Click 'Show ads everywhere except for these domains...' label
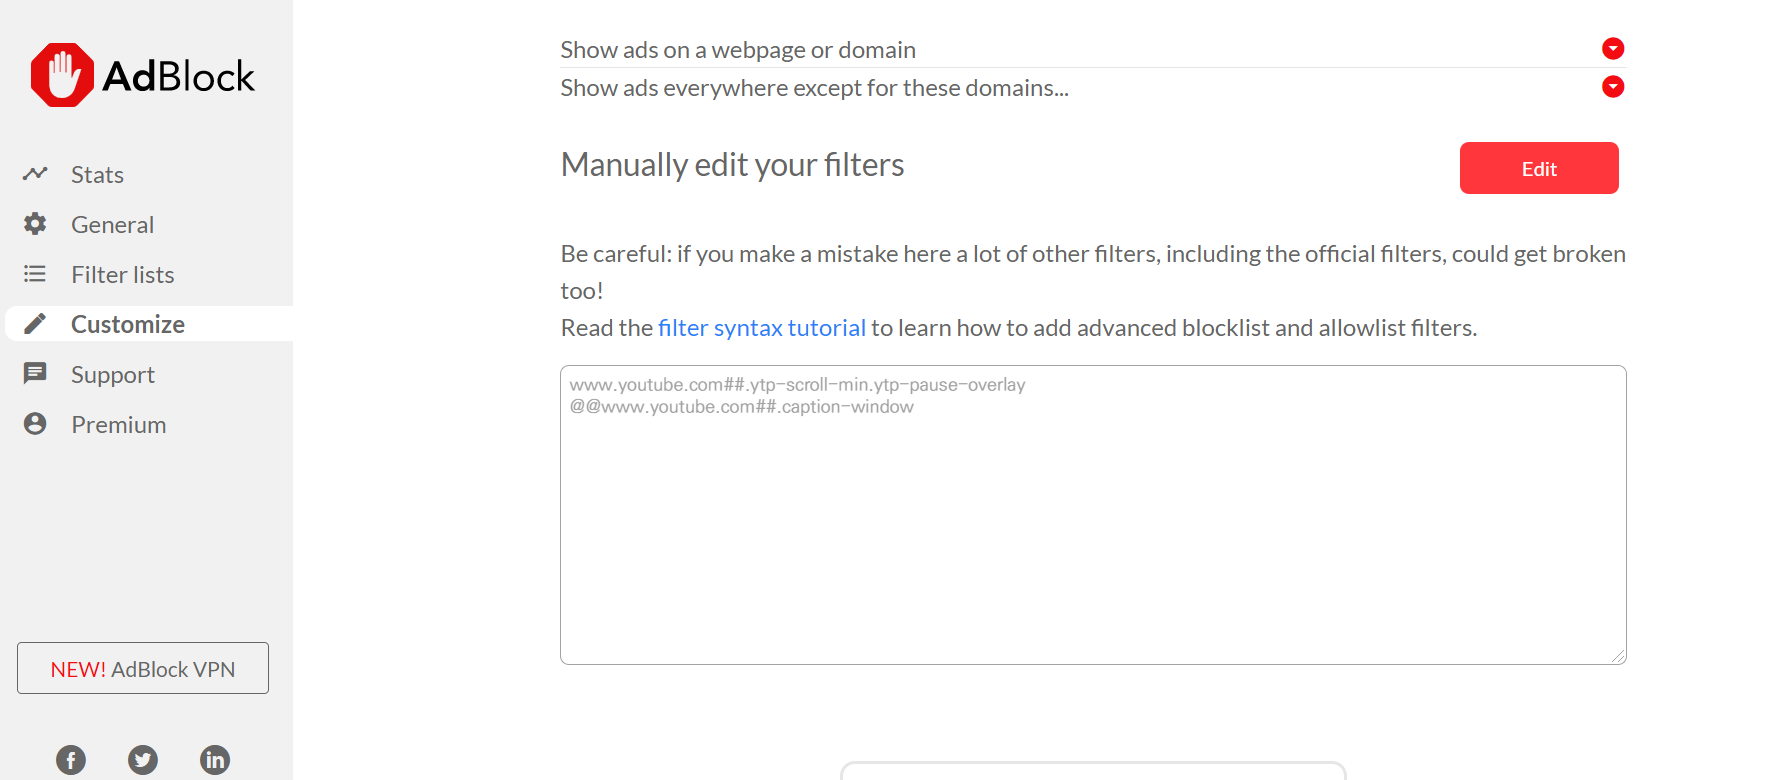 click(814, 88)
